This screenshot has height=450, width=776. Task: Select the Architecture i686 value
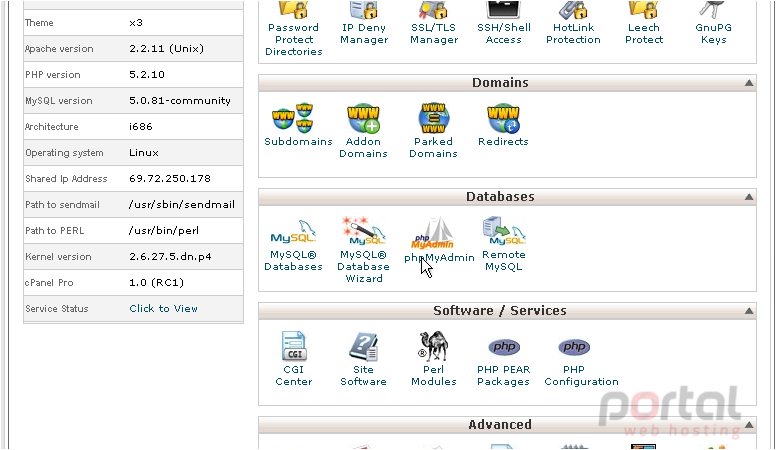click(141, 127)
